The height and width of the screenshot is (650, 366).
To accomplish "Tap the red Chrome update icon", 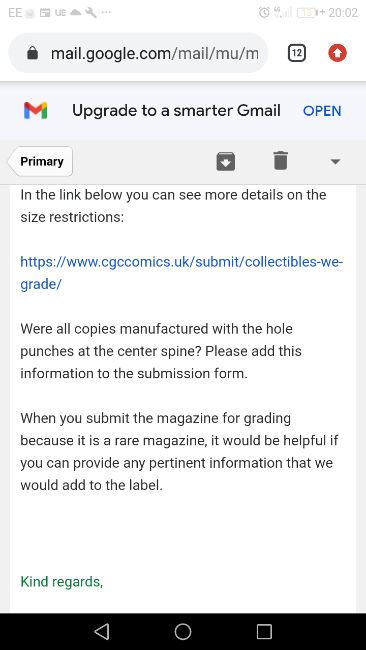I will tap(337, 53).
